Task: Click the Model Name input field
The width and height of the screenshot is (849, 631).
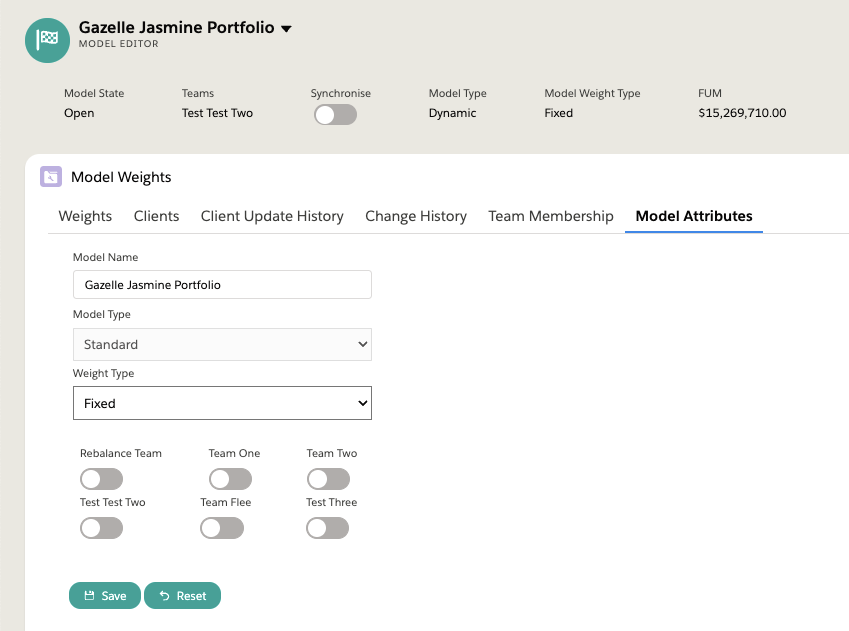Action: click(222, 285)
